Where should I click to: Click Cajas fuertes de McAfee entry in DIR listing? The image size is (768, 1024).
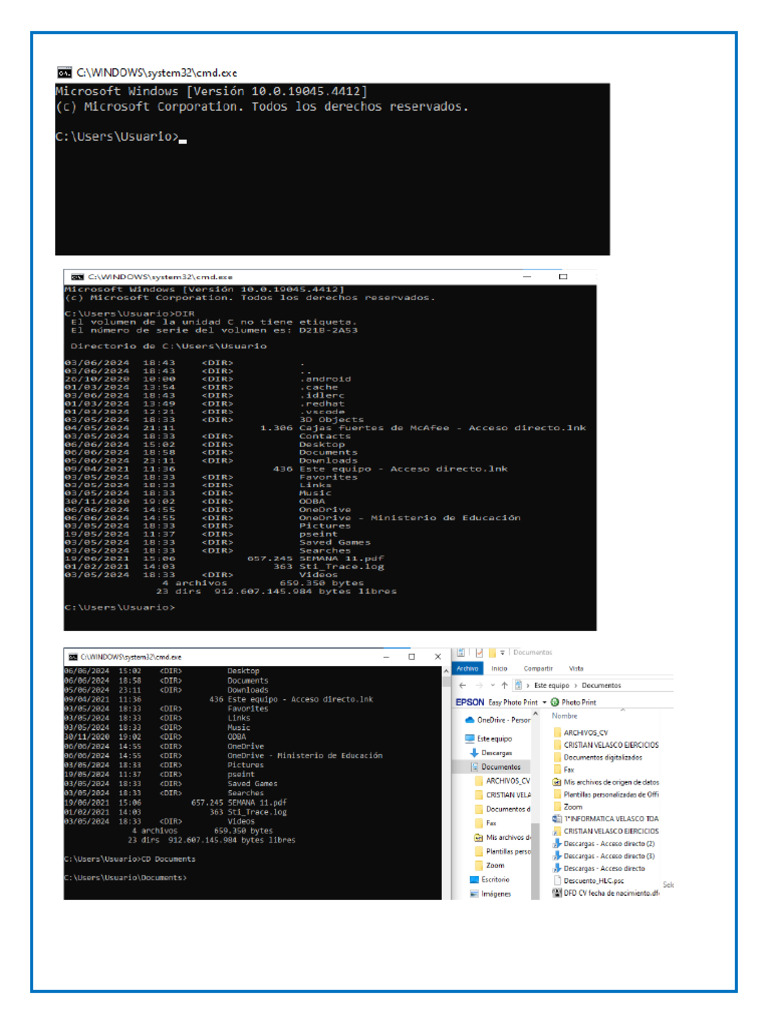click(x=443, y=428)
